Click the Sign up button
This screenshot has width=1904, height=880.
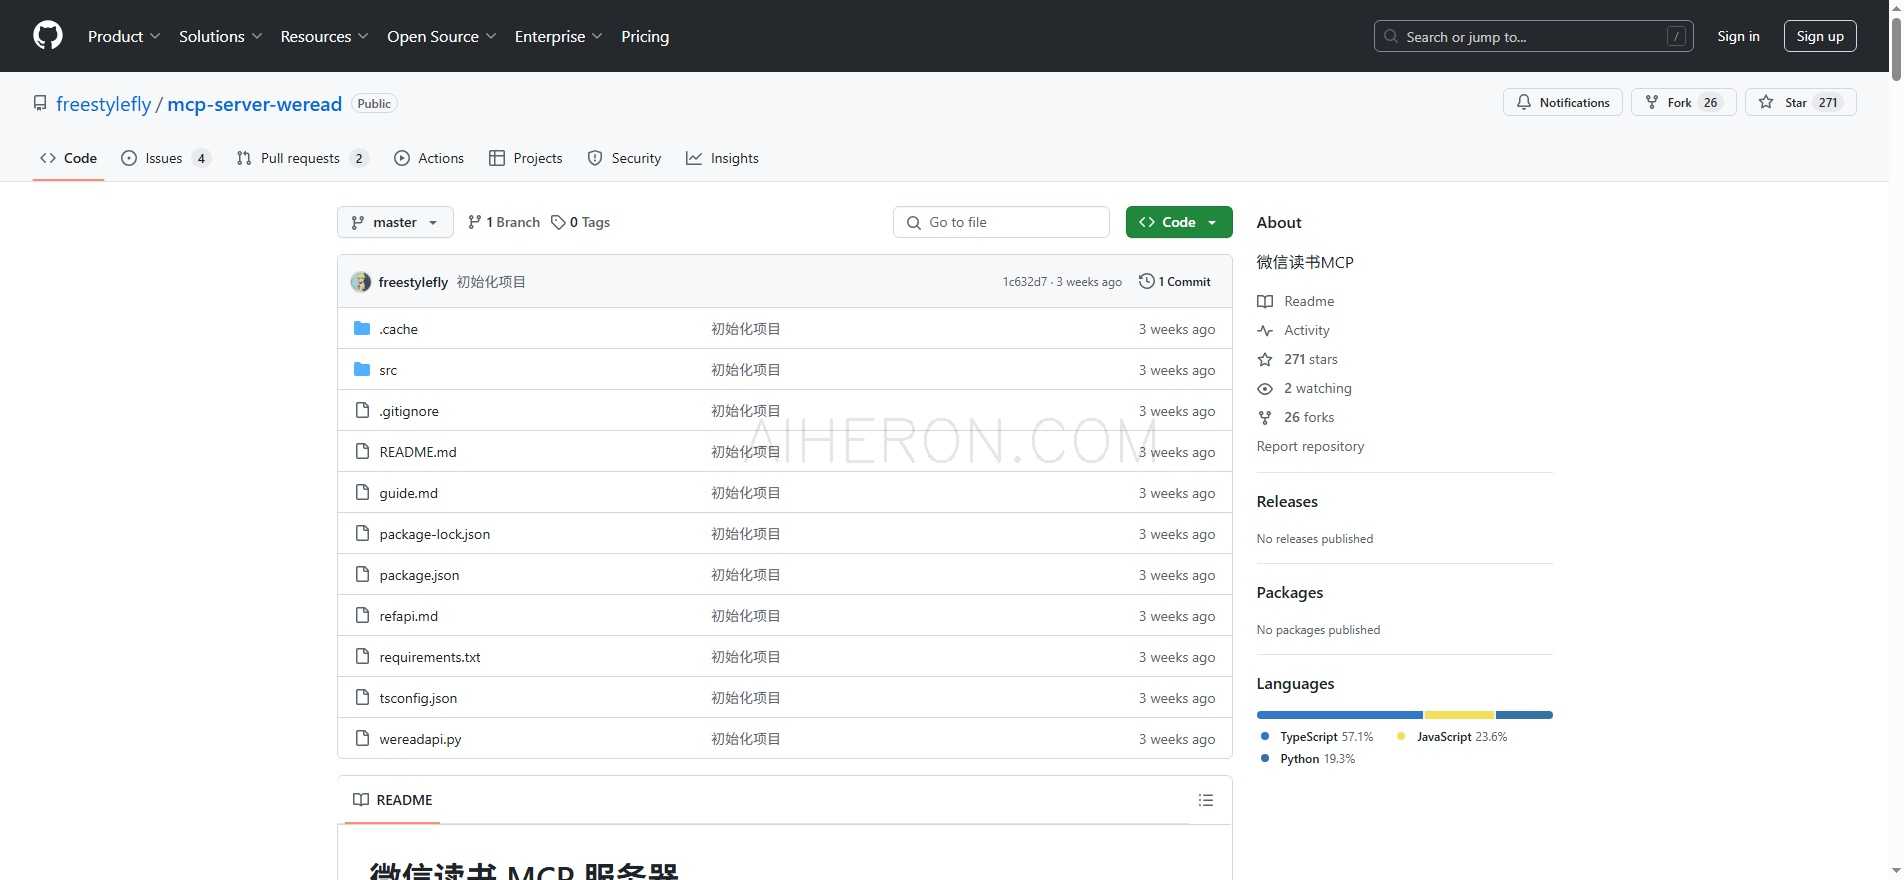1820,36
